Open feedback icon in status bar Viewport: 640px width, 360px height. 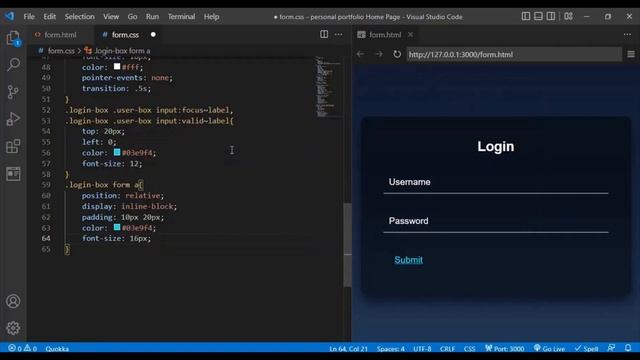[x=611, y=348]
